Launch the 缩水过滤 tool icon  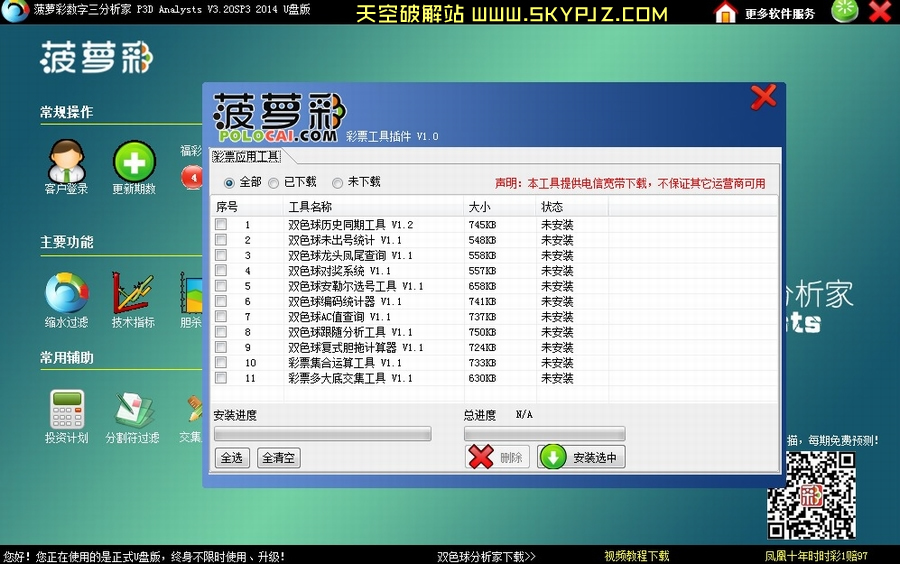[x=66, y=293]
